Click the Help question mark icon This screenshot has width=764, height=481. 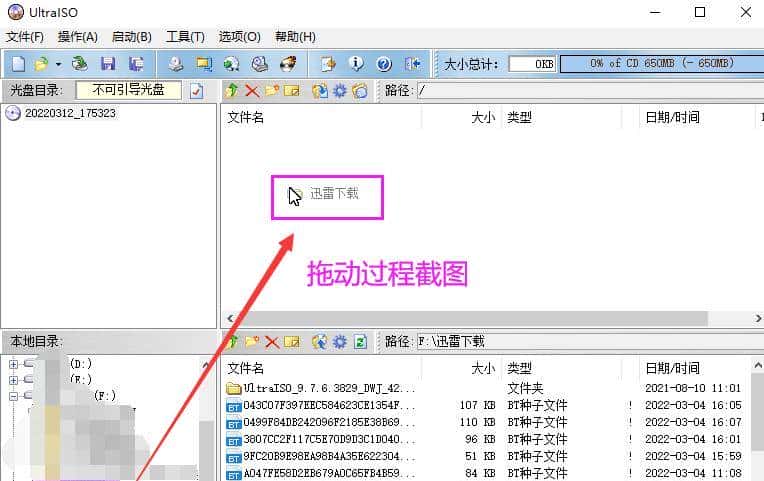click(x=384, y=64)
